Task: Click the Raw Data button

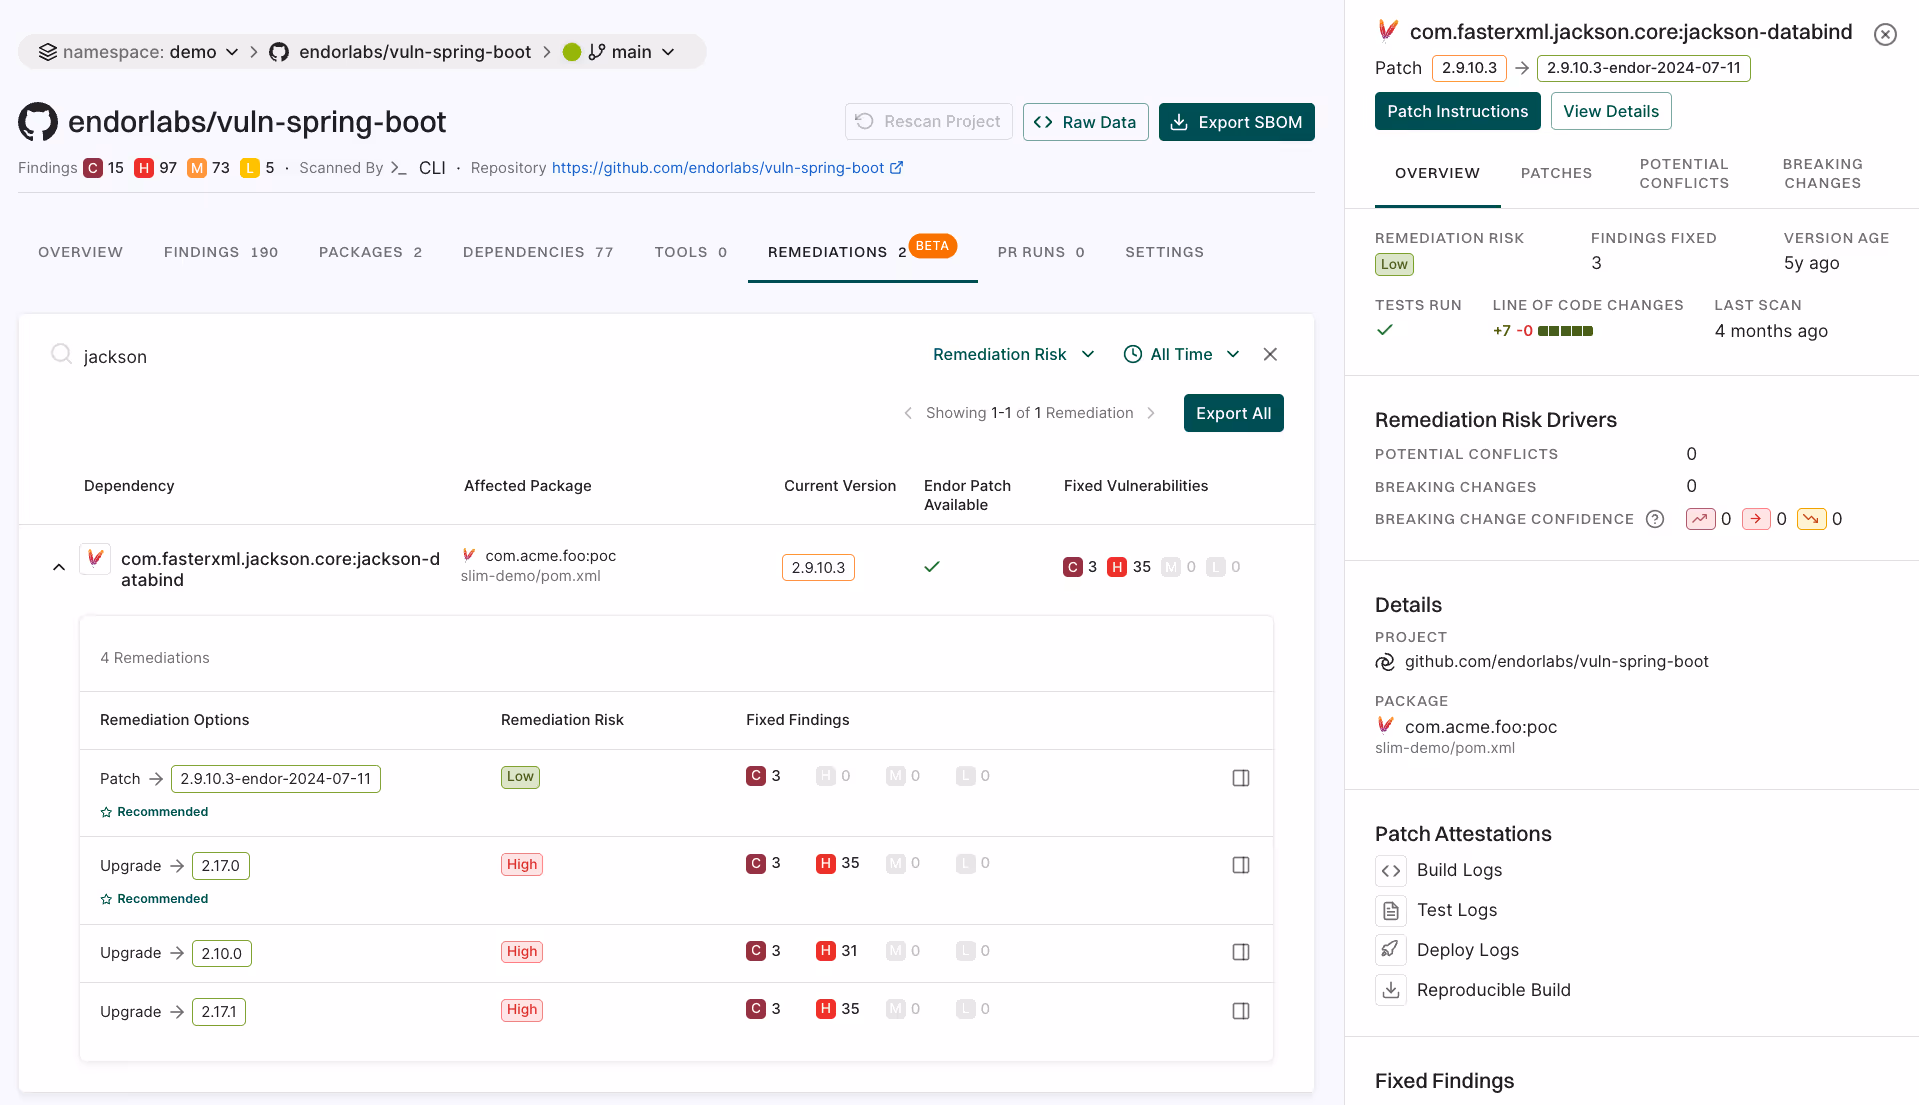Action: tap(1085, 122)
